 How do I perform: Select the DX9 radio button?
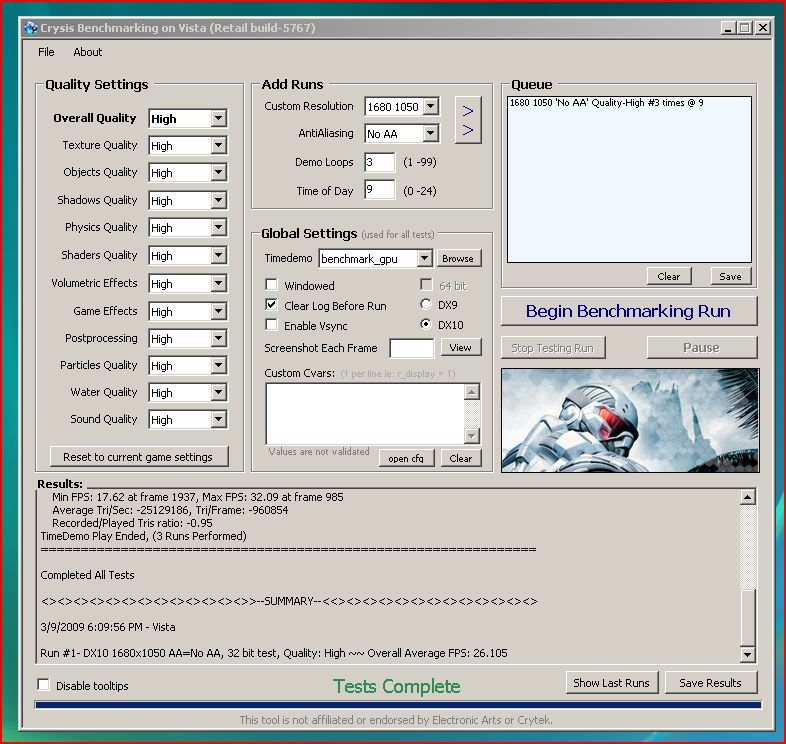pyautogui.click(x=426, y=304)
